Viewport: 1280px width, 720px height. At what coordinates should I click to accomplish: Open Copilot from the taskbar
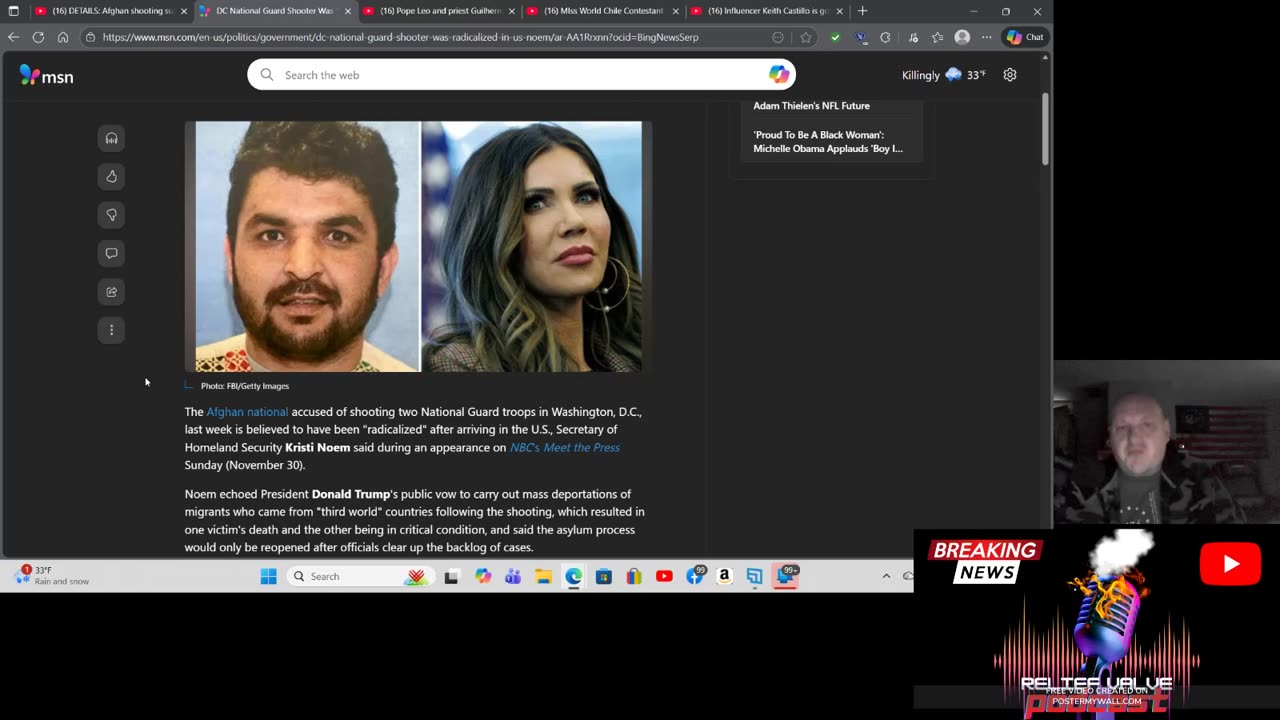click(483, 576)
